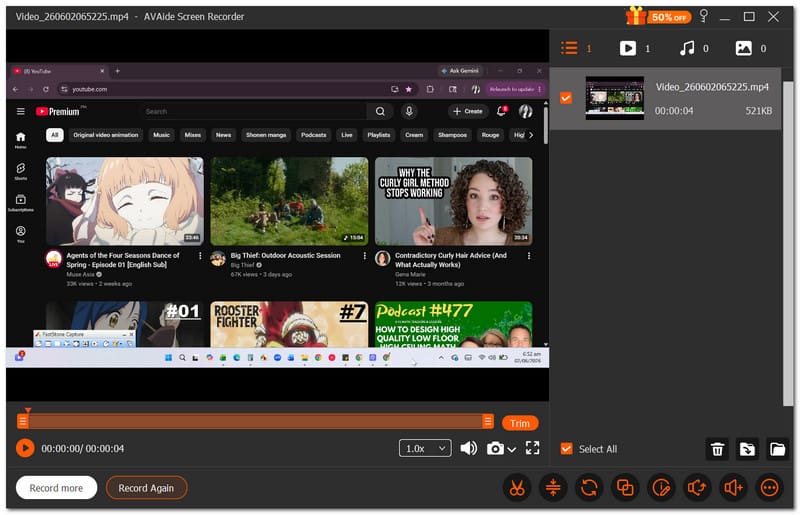Click the 00:00:04 duration in list
Screen dimensions: 800x515
674,111
